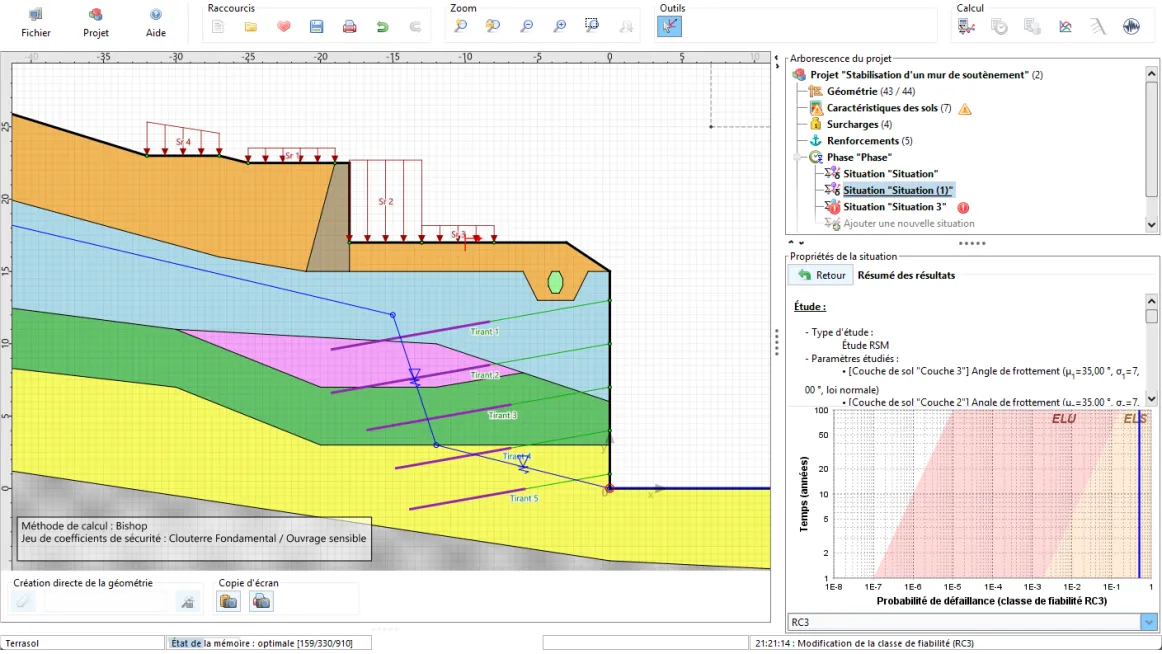Click the save (floppy disk) shortcut icon
The image size is (1162, 654).
(x=316, y=27)
